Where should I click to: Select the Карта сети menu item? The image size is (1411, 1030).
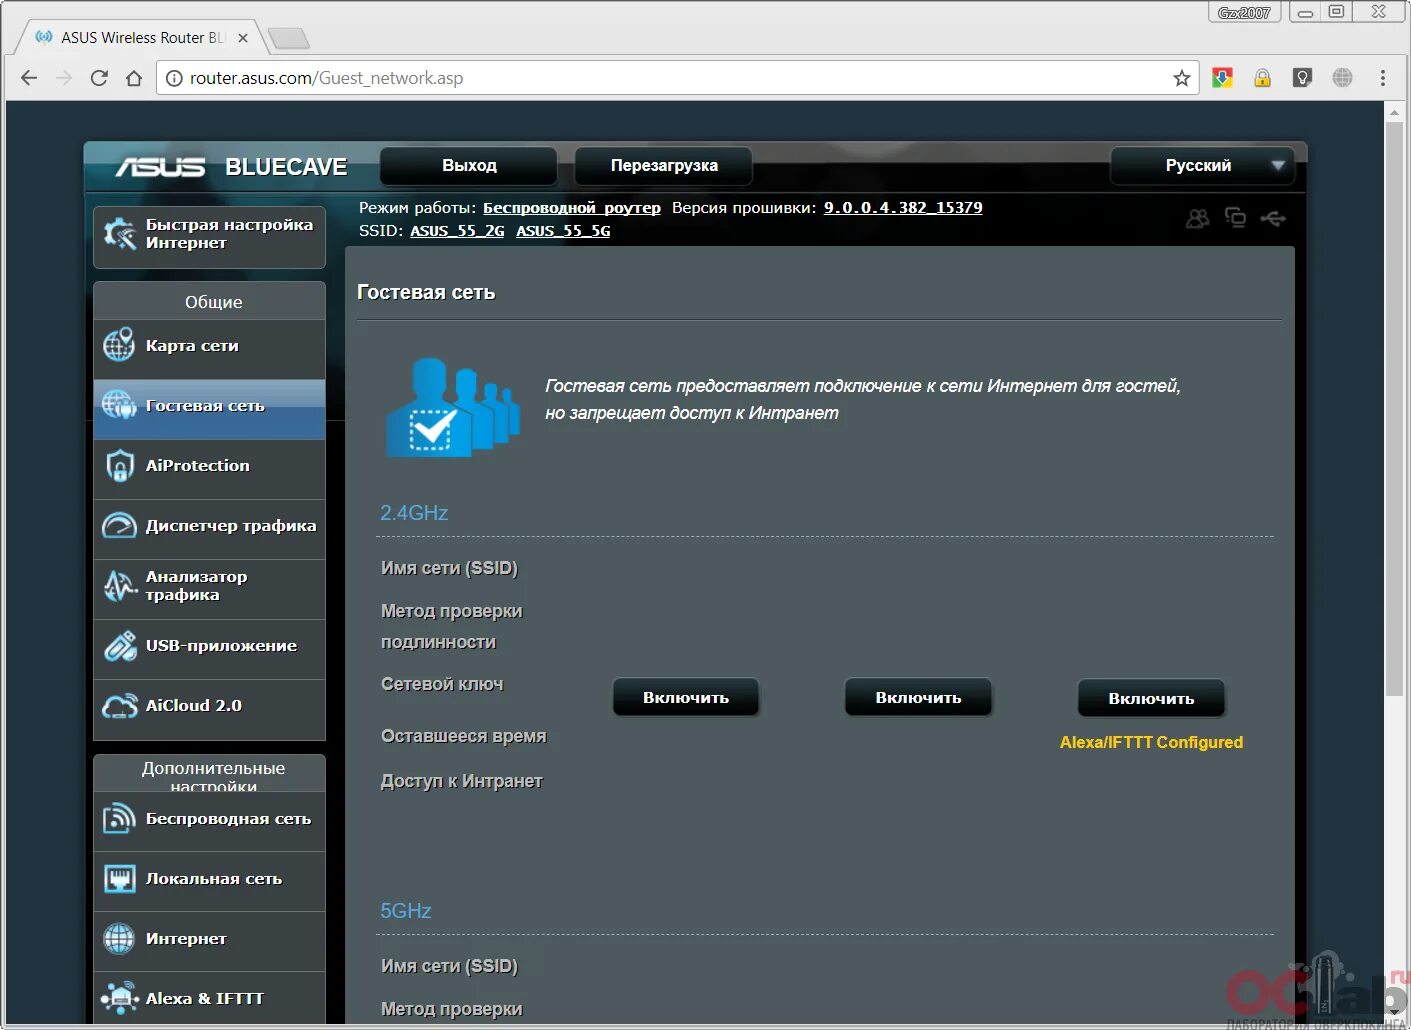click(209, 349)
